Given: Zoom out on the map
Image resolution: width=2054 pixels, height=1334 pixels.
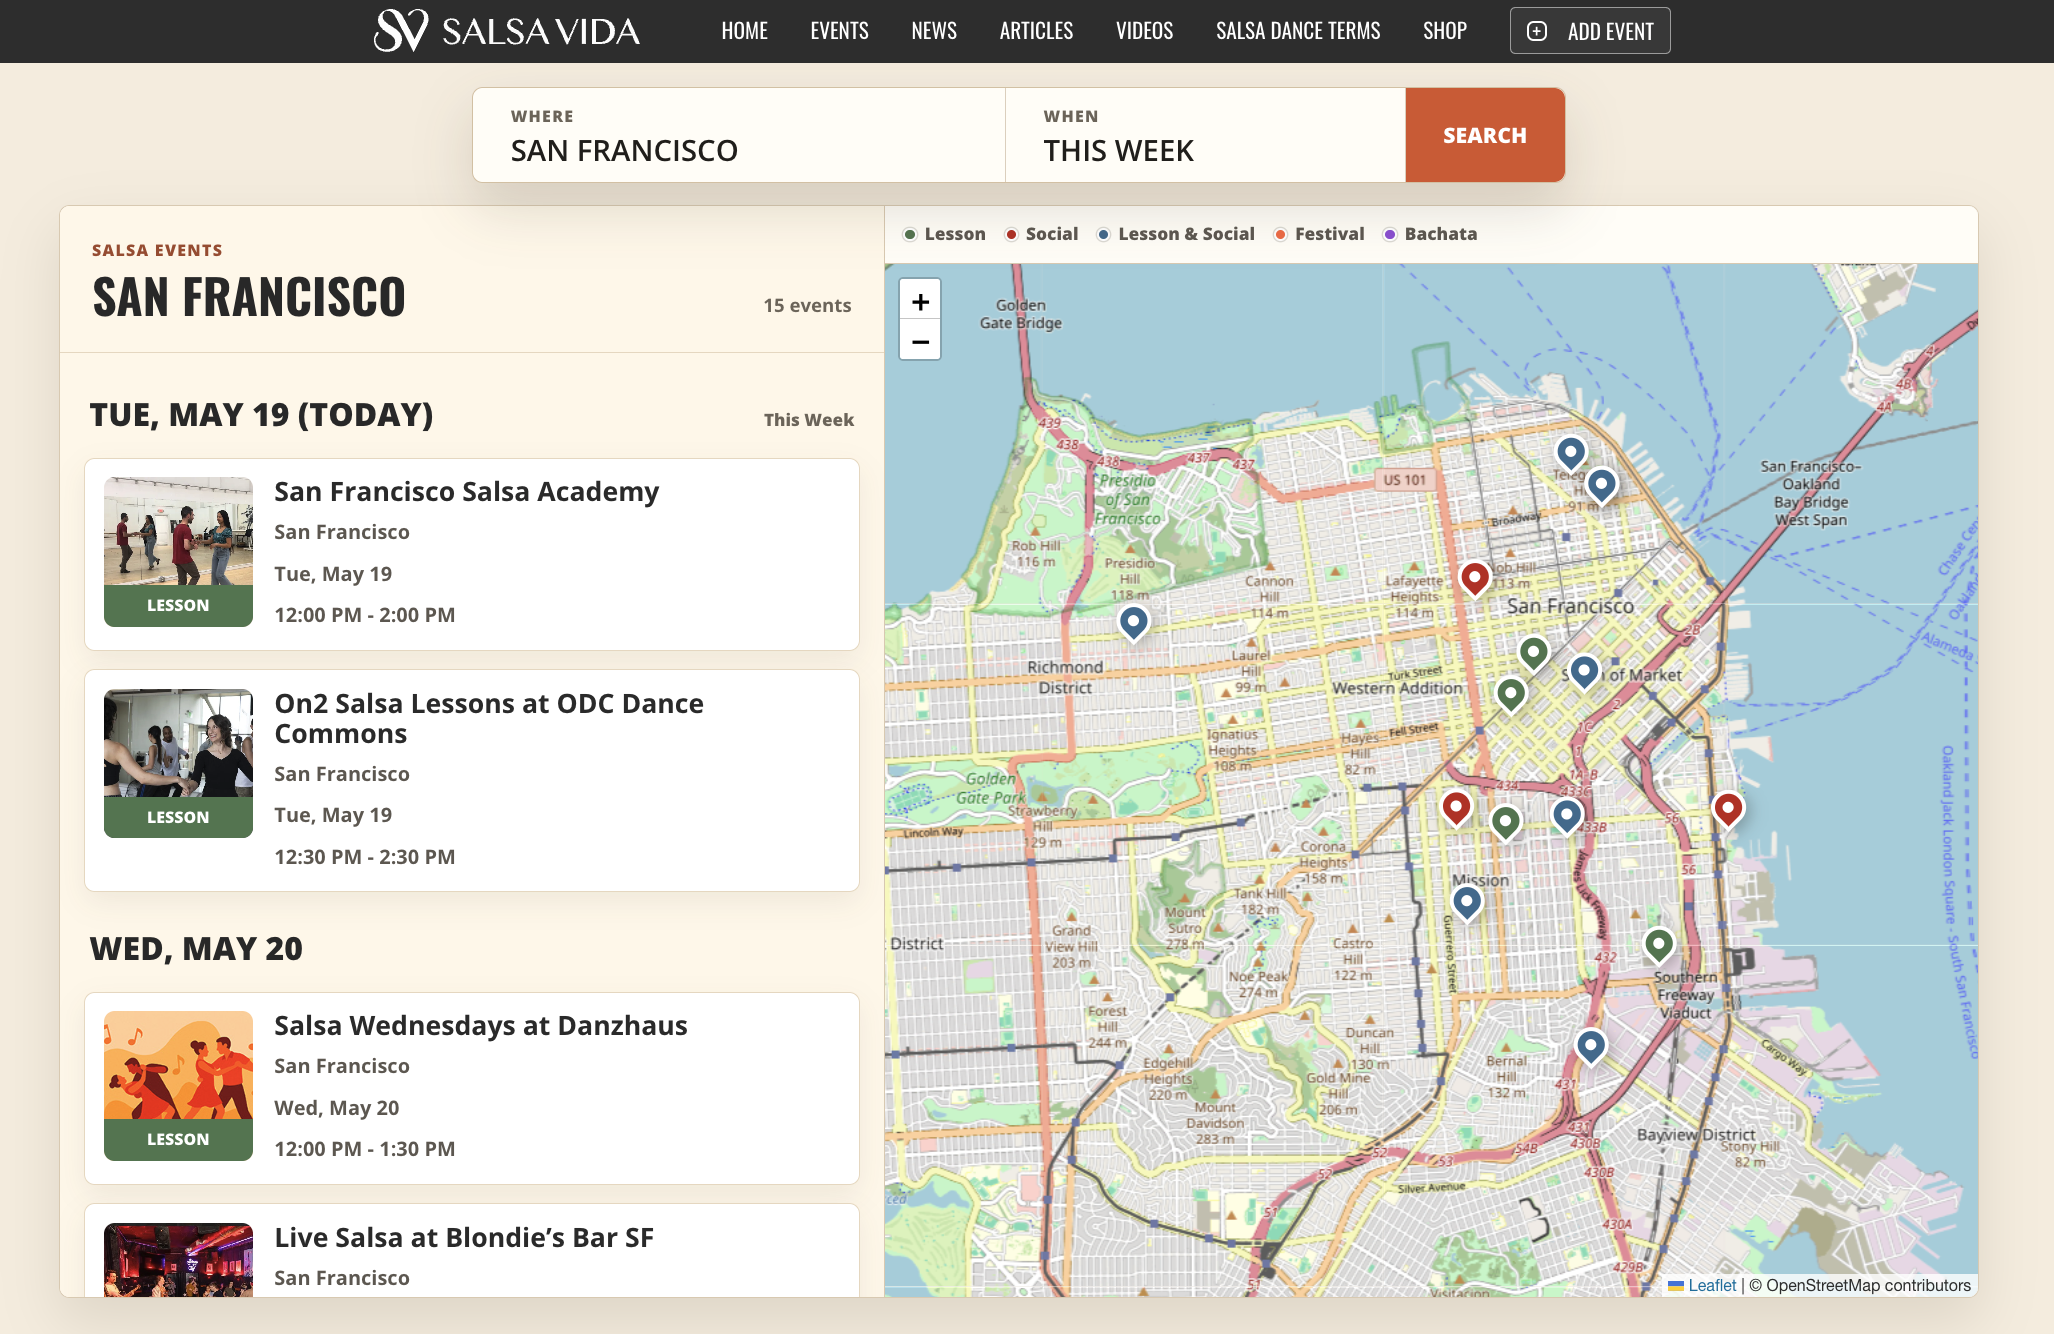Looking at the screenshot, I should pyautogui.click(x=920, y=341).
